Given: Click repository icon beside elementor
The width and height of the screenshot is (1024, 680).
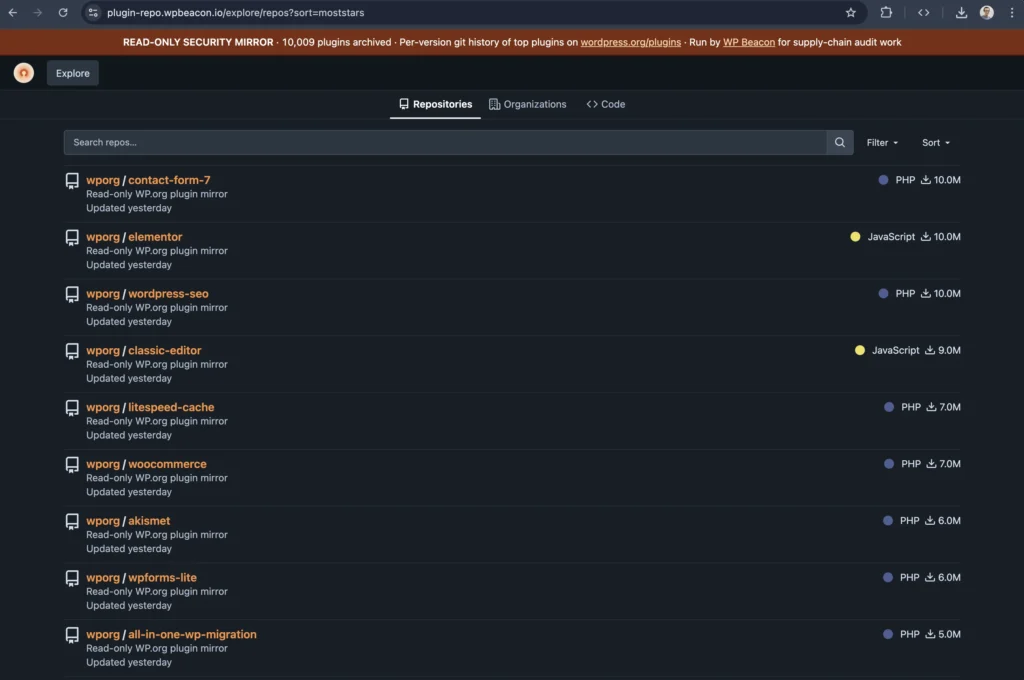Looking at the screenshot, I should click(x=72, y=238).
